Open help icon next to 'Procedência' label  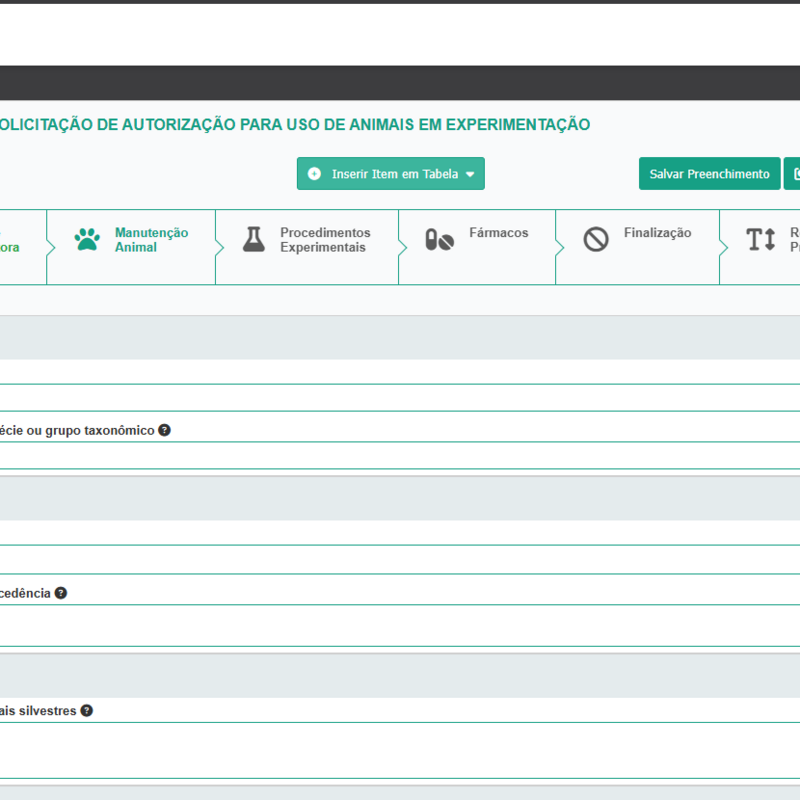tap(61, 593)
